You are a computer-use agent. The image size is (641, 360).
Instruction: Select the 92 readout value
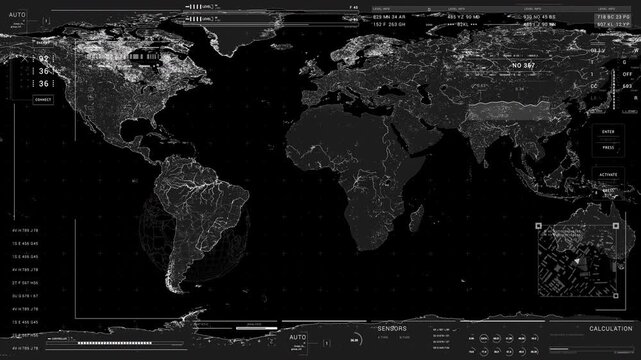pyautogui.click(x=44, y=59)
